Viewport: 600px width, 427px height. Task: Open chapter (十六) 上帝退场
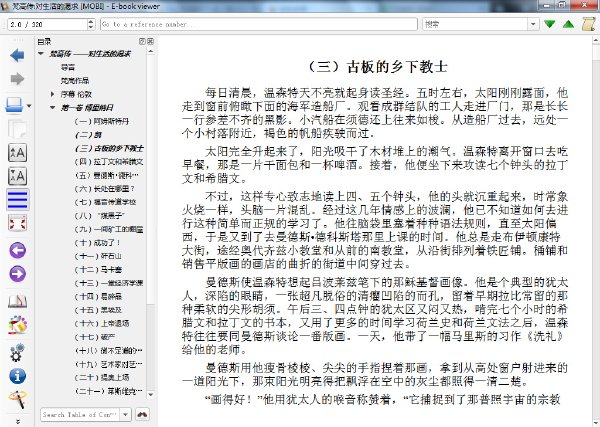click(x=101, y=323)
